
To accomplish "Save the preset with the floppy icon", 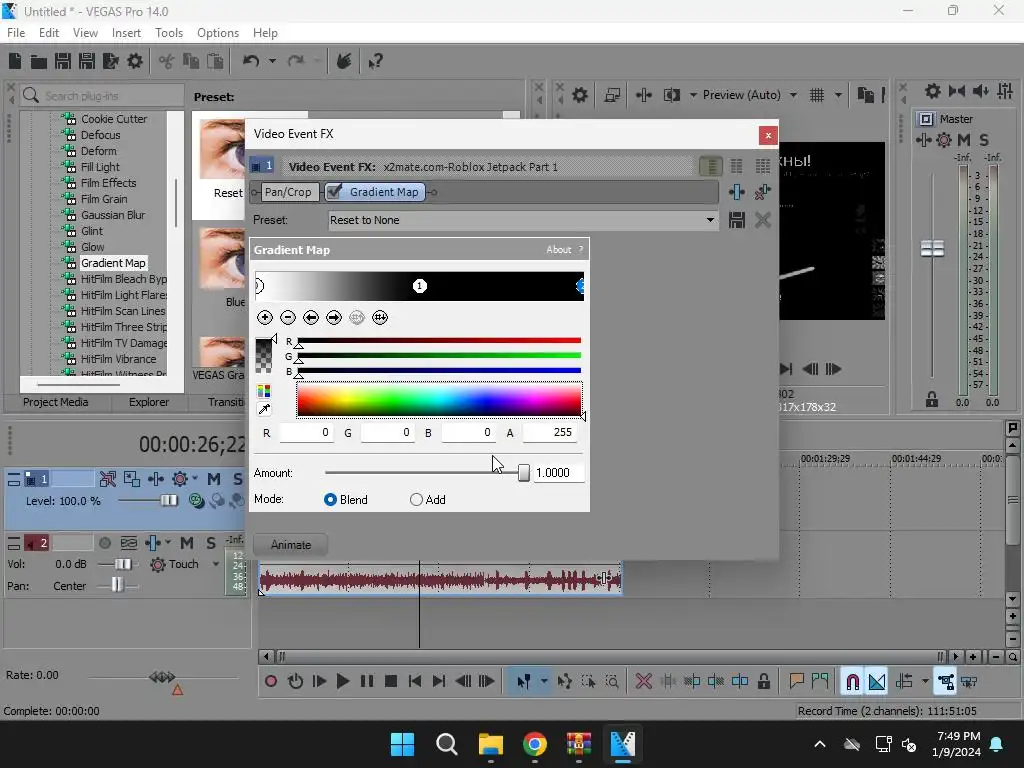I will [x=737, y=220].
